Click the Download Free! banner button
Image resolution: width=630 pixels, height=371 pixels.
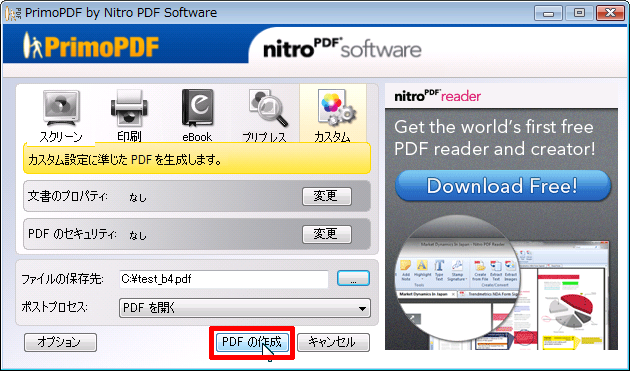[x=503, y=186]
